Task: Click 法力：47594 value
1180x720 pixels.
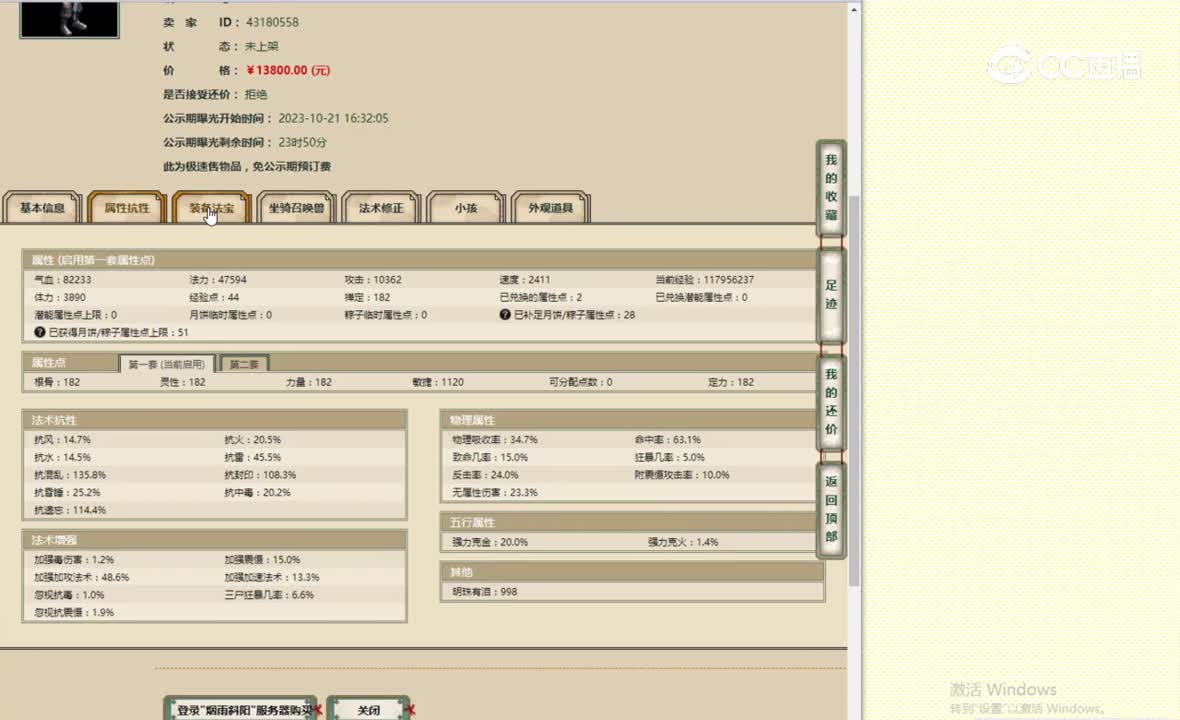Action: point(217,279)
